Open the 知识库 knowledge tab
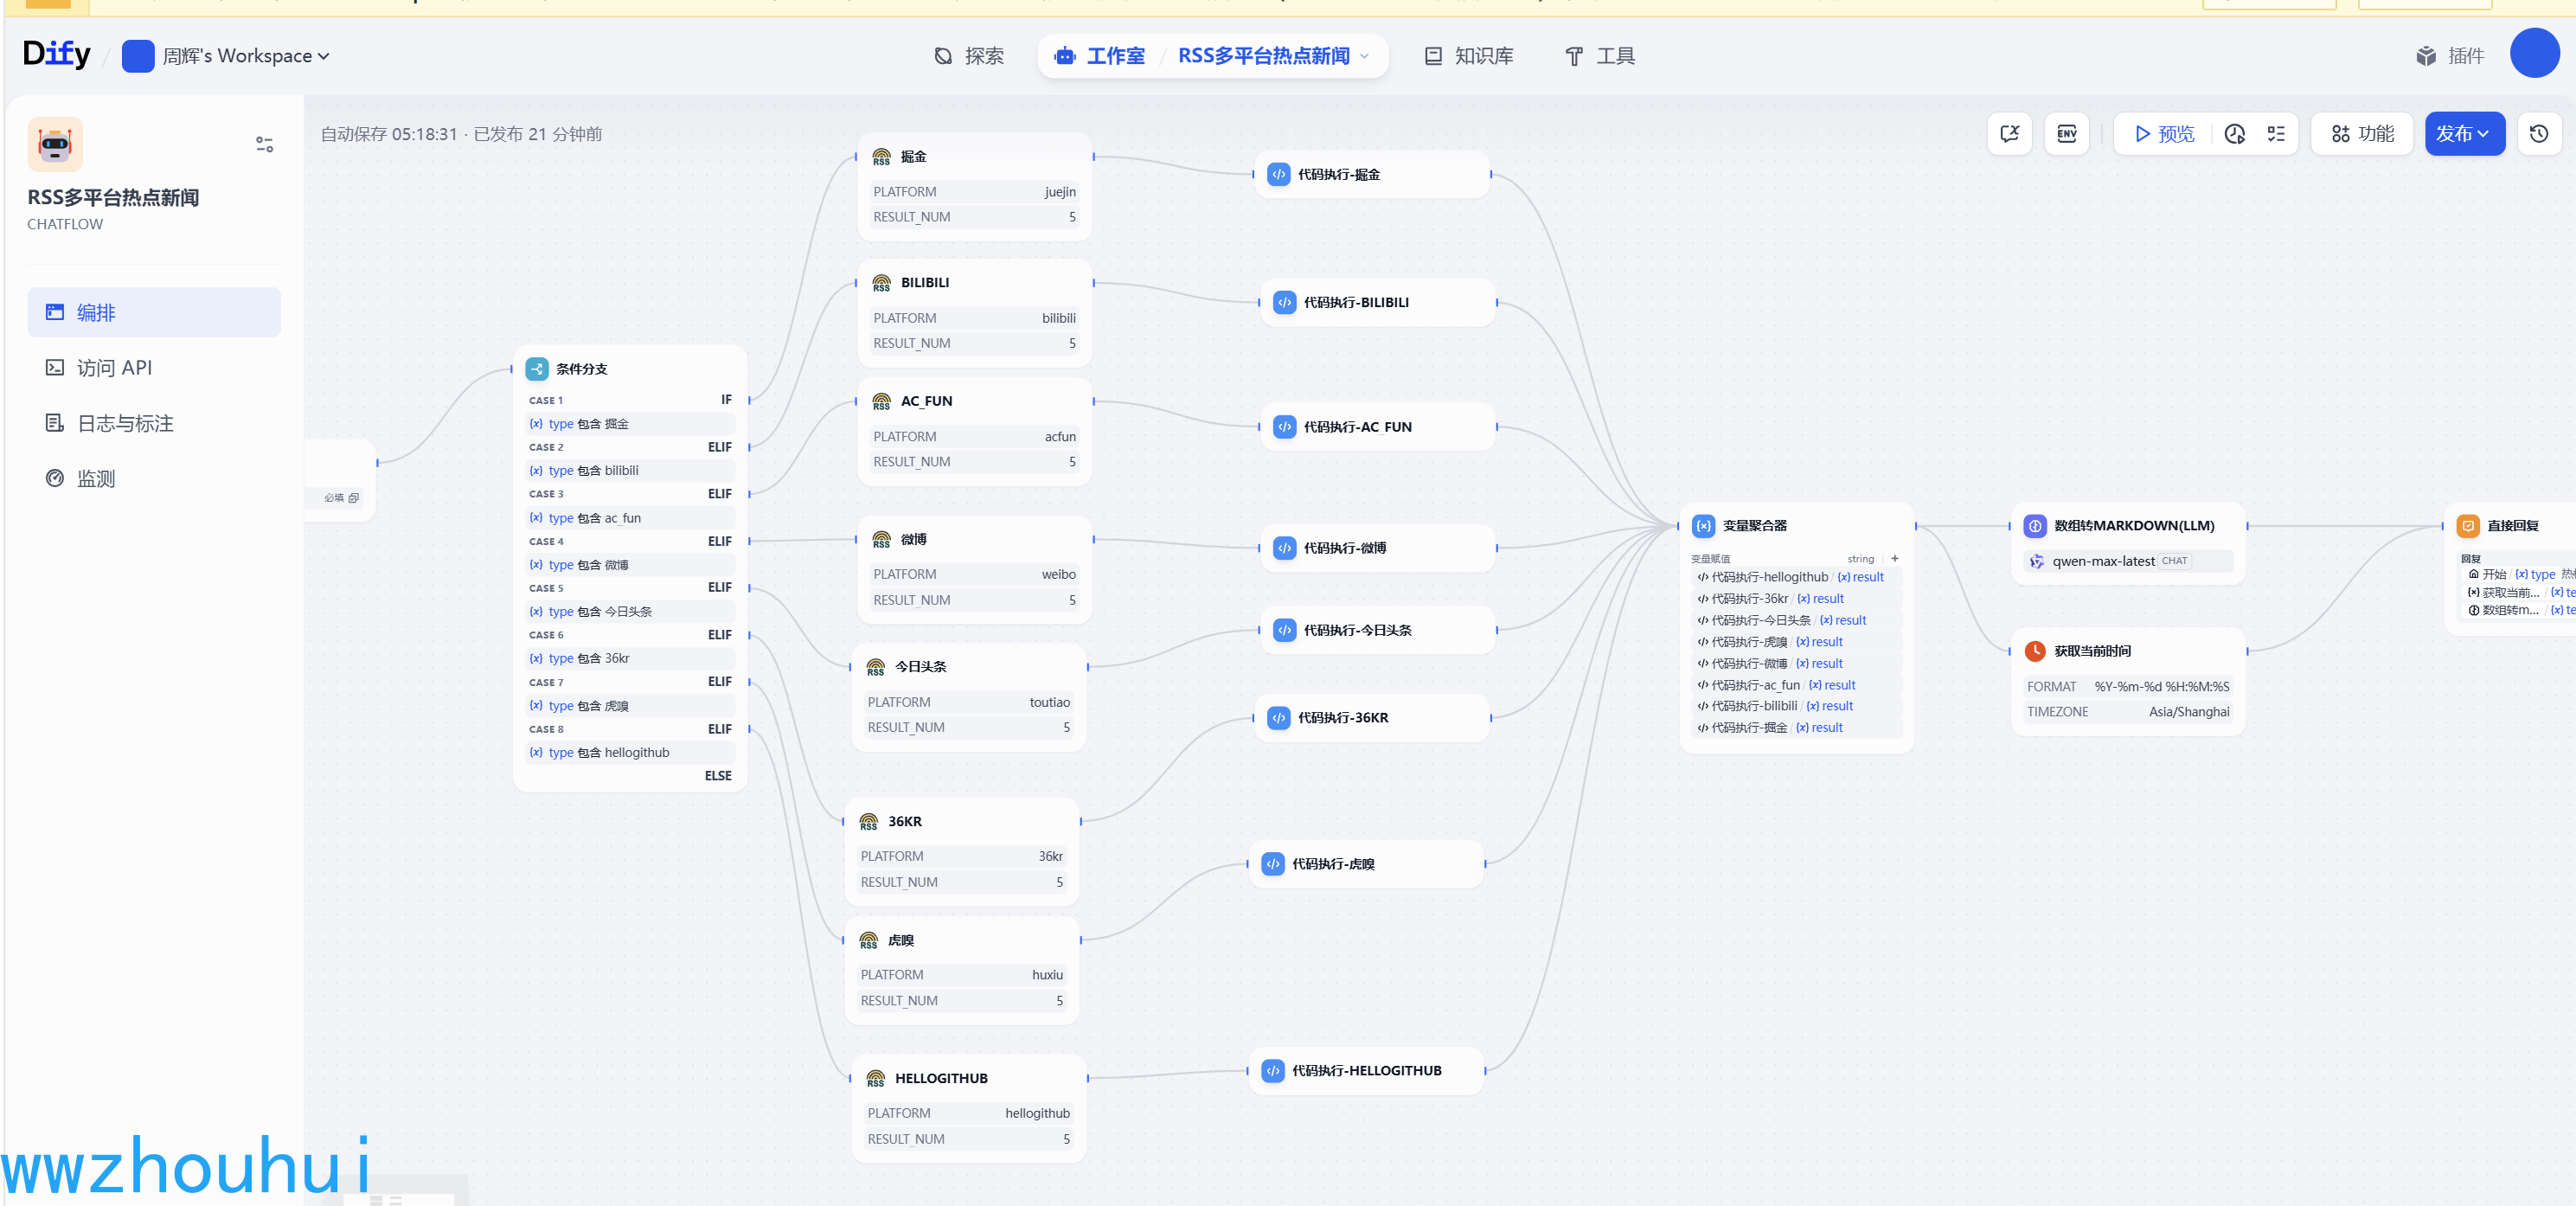Screen dimensions: 2576x1206 1469,56
